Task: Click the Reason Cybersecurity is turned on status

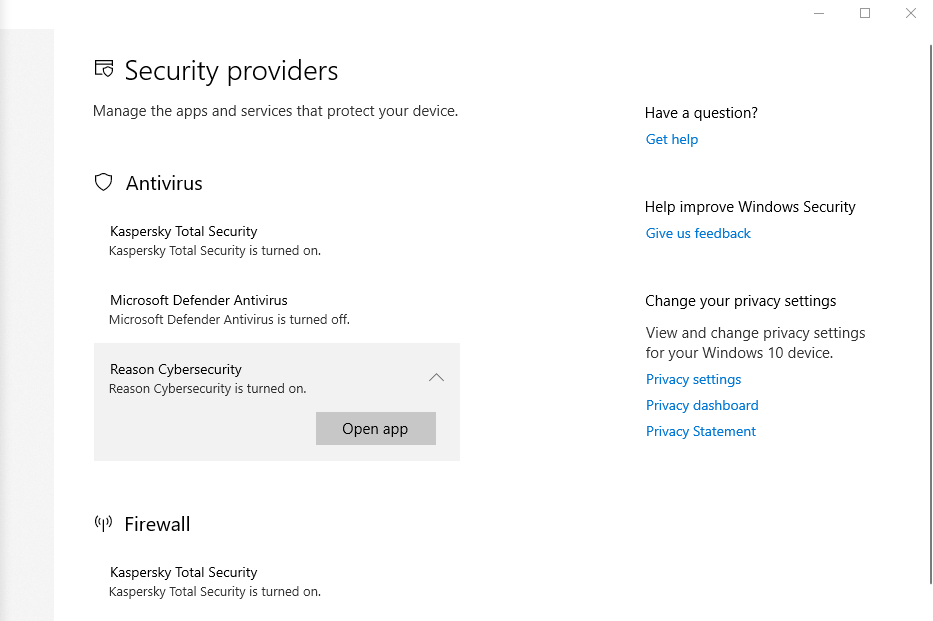Action: point(207,389)
